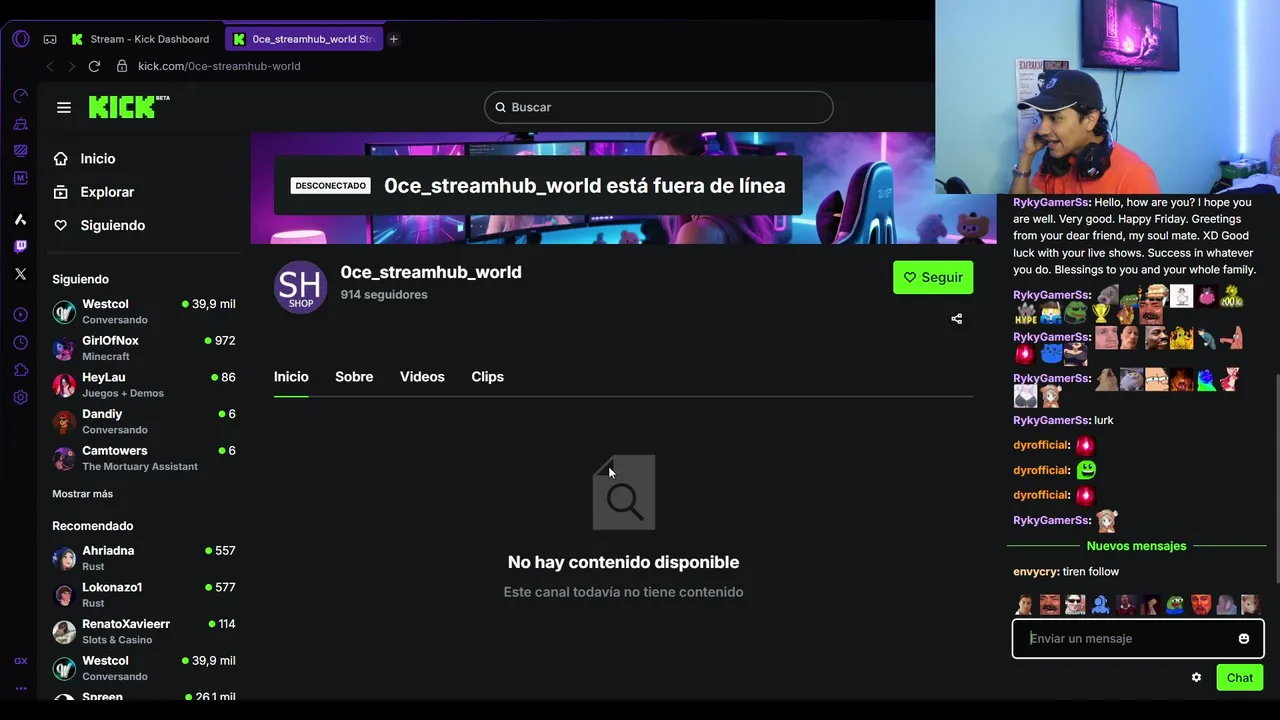1280x720 pixels.
Task: Open Camtowers channel in Siguiendo list
Action: (144, 458)
